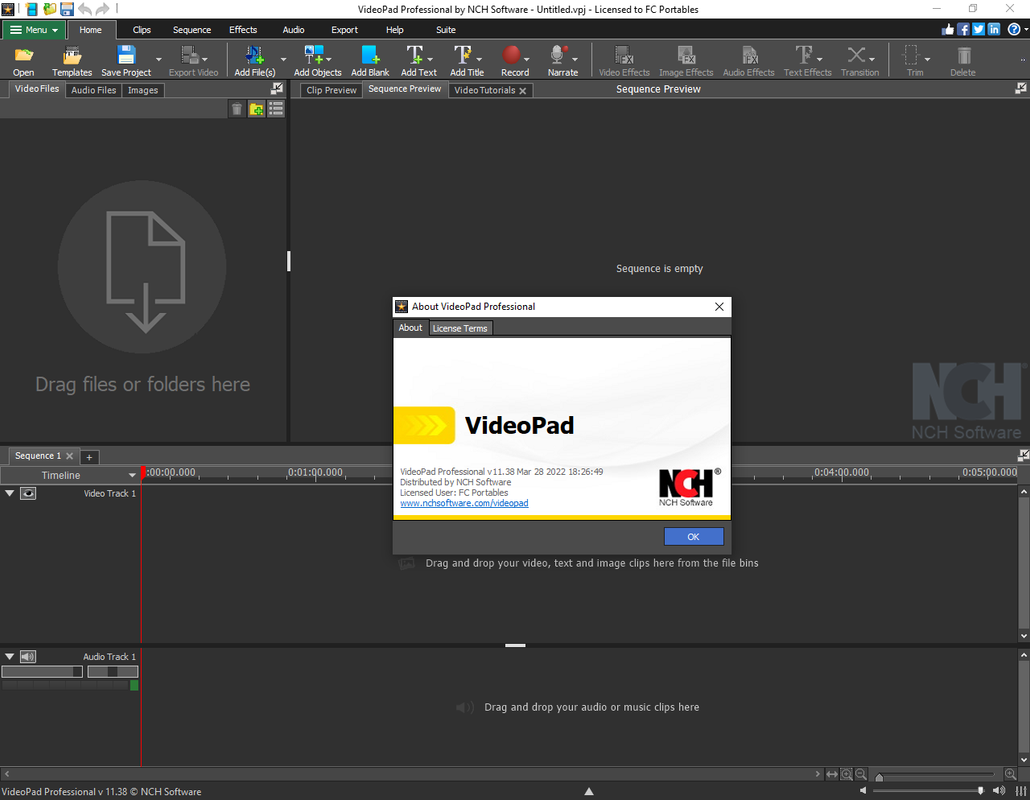The width and height of the screenshot is (1030, 800).
Task: Click the Facebook share icon
Action: pyautogui.click(x=963, y=29)
